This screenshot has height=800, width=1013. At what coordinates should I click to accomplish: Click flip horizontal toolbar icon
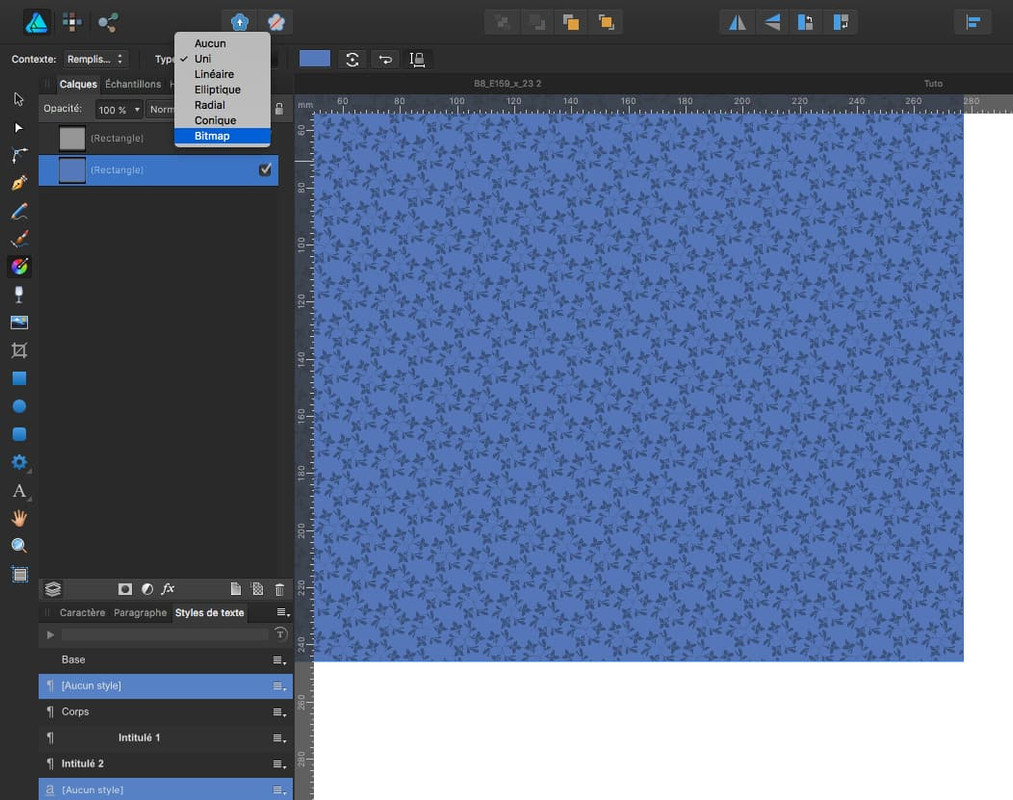pos(737,23)
